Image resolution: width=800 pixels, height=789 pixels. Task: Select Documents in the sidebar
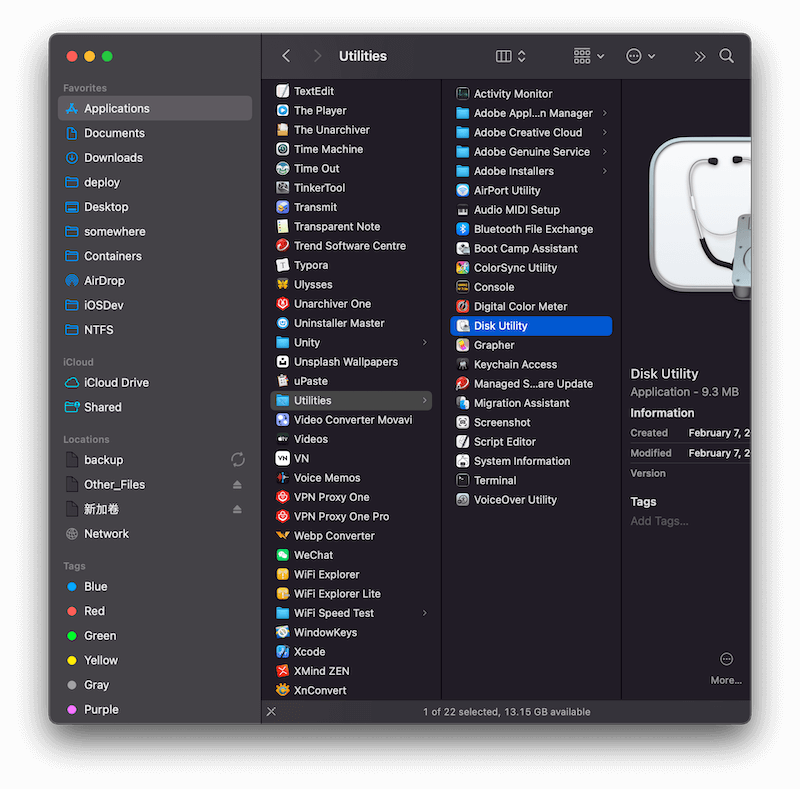(155, 133)
